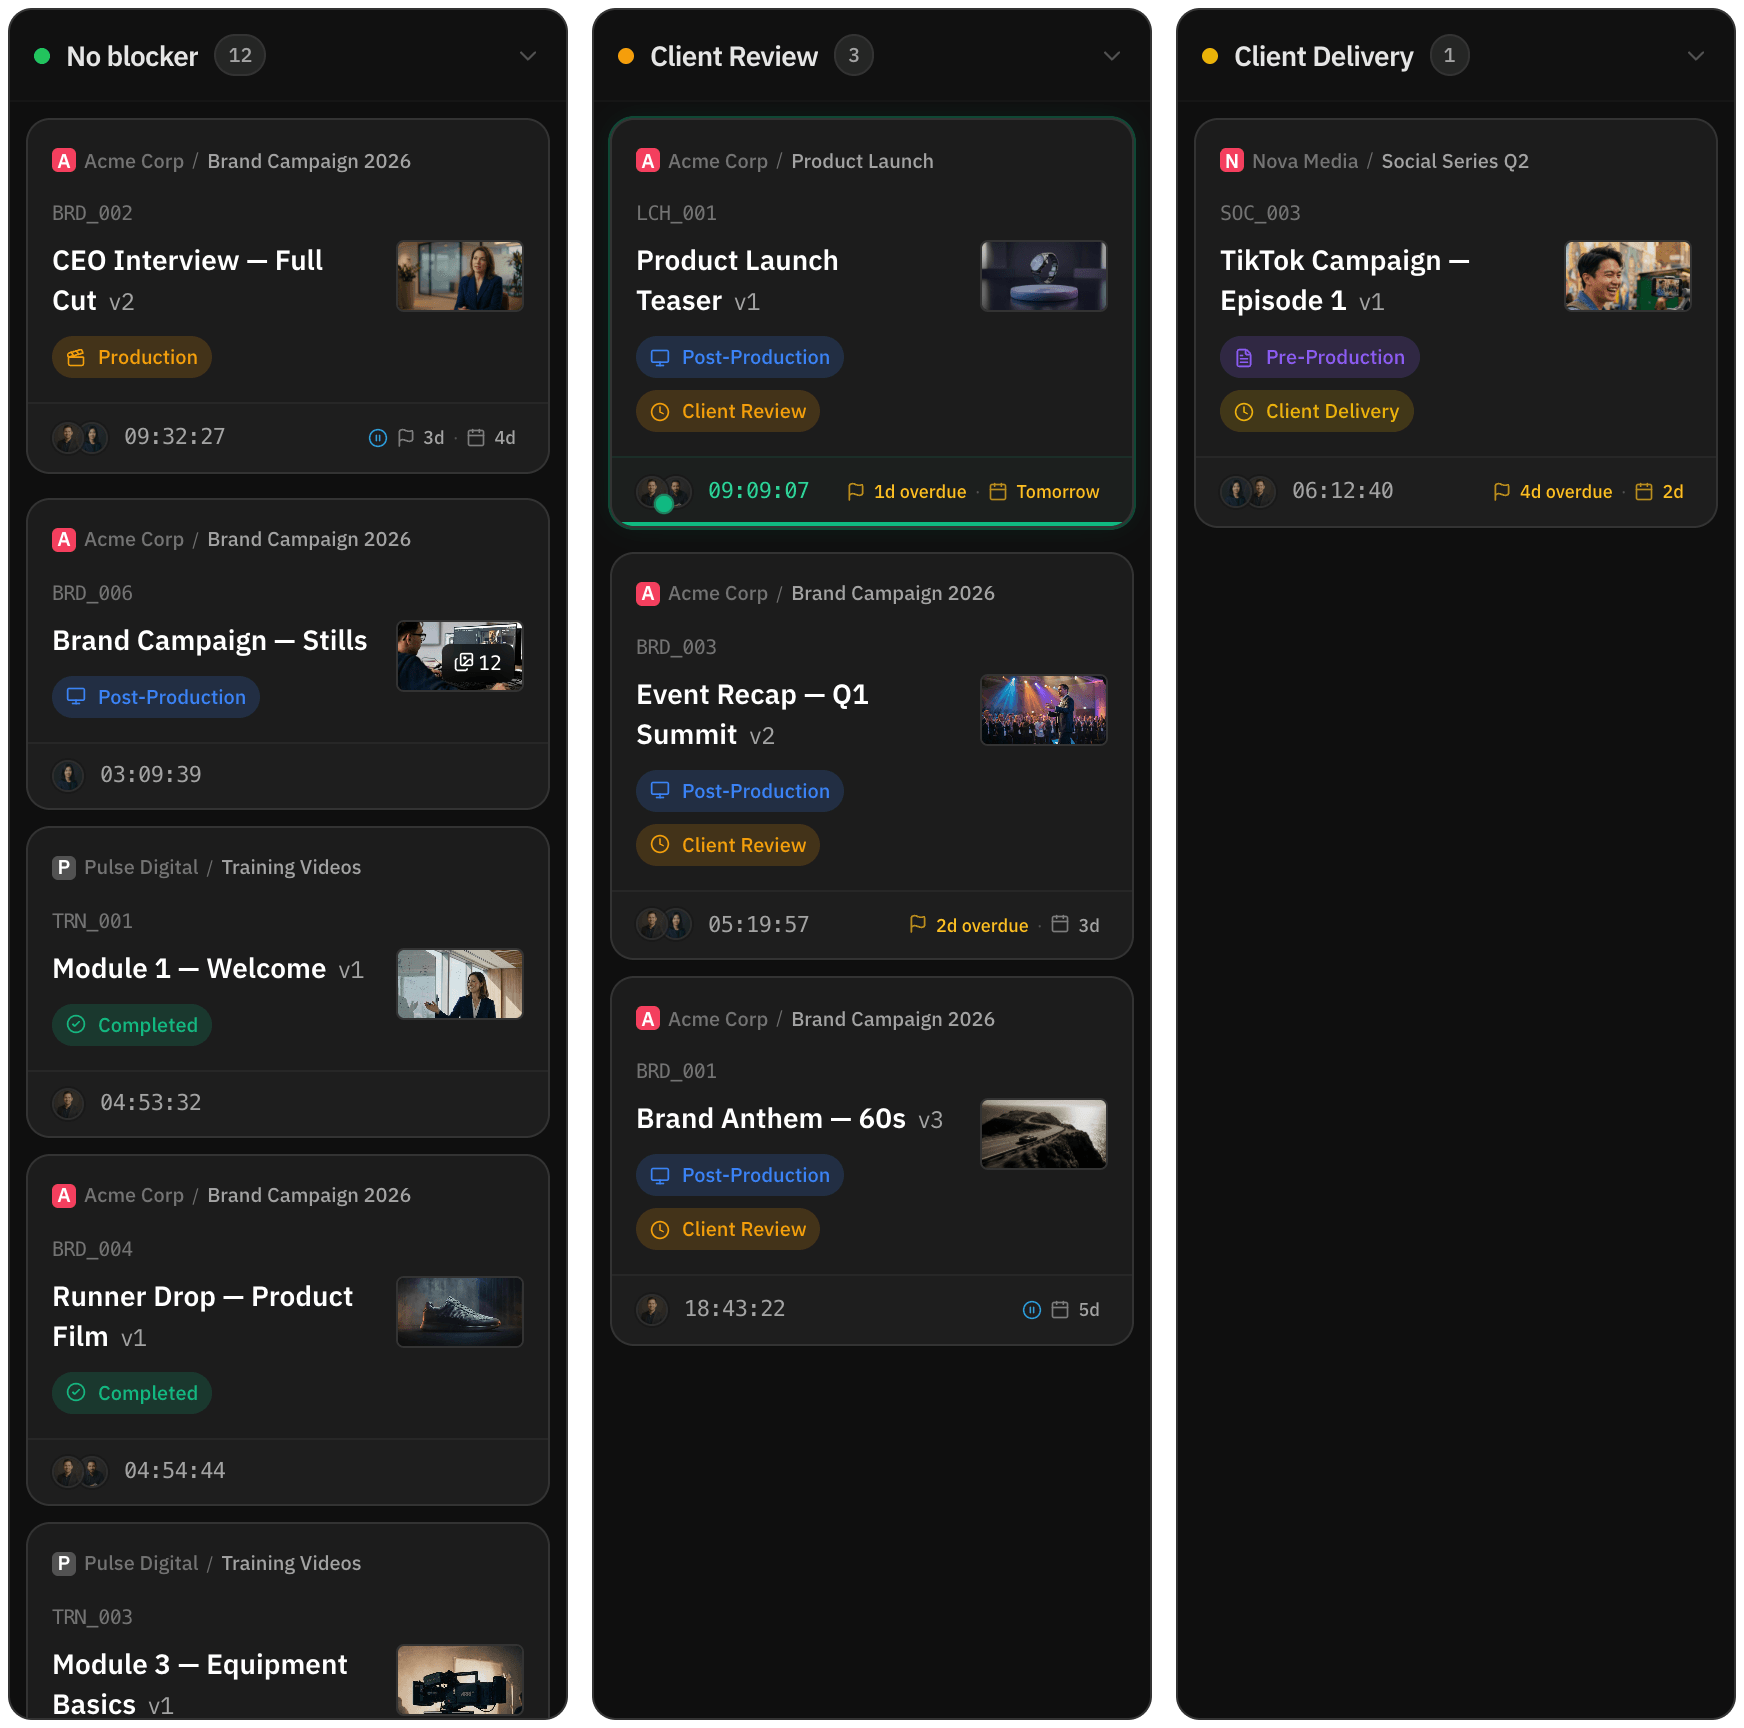Select Completed tag on Module 1 Welcome
The height and width of the screenshot is (1728, 1744).
point(132,1025)
